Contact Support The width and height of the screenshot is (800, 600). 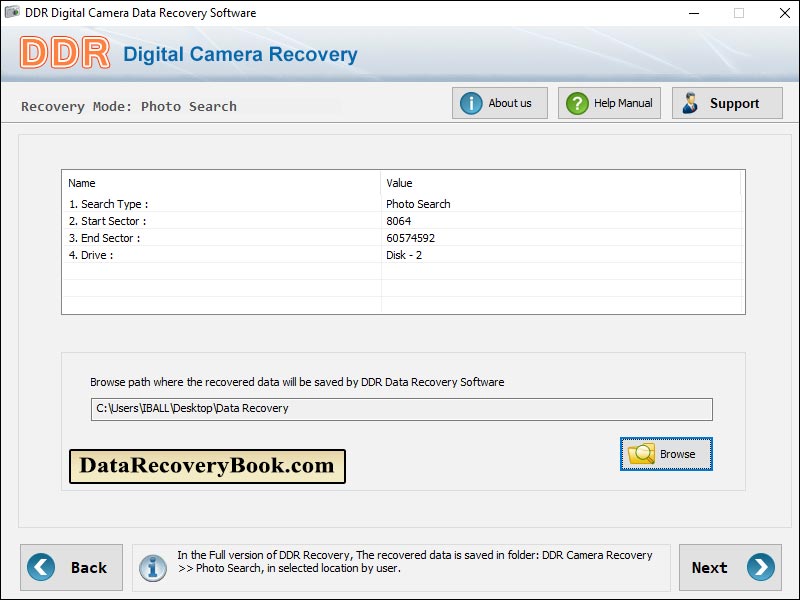click(x=727, y=102)
